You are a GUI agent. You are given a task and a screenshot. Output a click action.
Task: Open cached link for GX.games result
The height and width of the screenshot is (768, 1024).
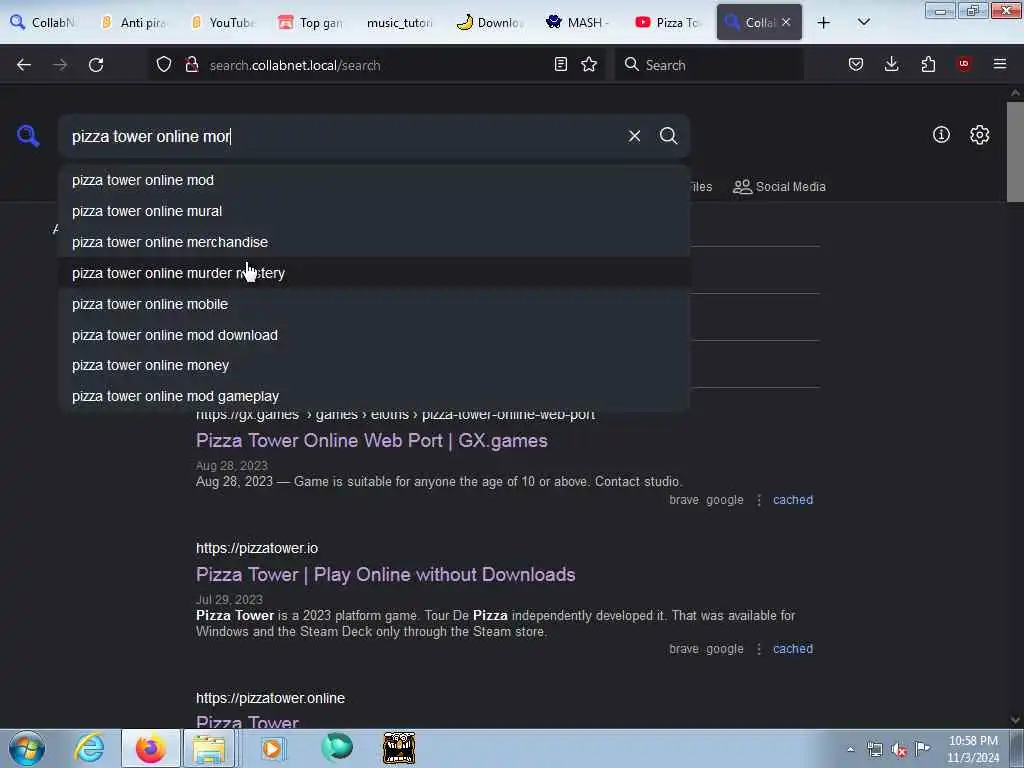[x=793, y=500]
